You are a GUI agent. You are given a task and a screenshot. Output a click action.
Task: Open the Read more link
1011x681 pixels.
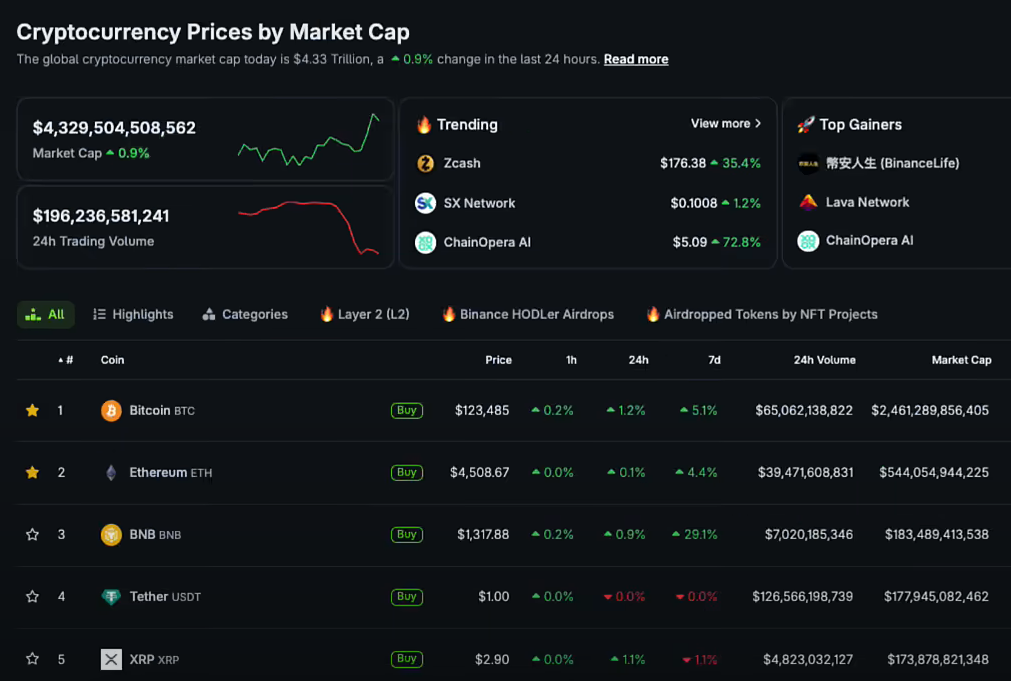pos(636,59)
